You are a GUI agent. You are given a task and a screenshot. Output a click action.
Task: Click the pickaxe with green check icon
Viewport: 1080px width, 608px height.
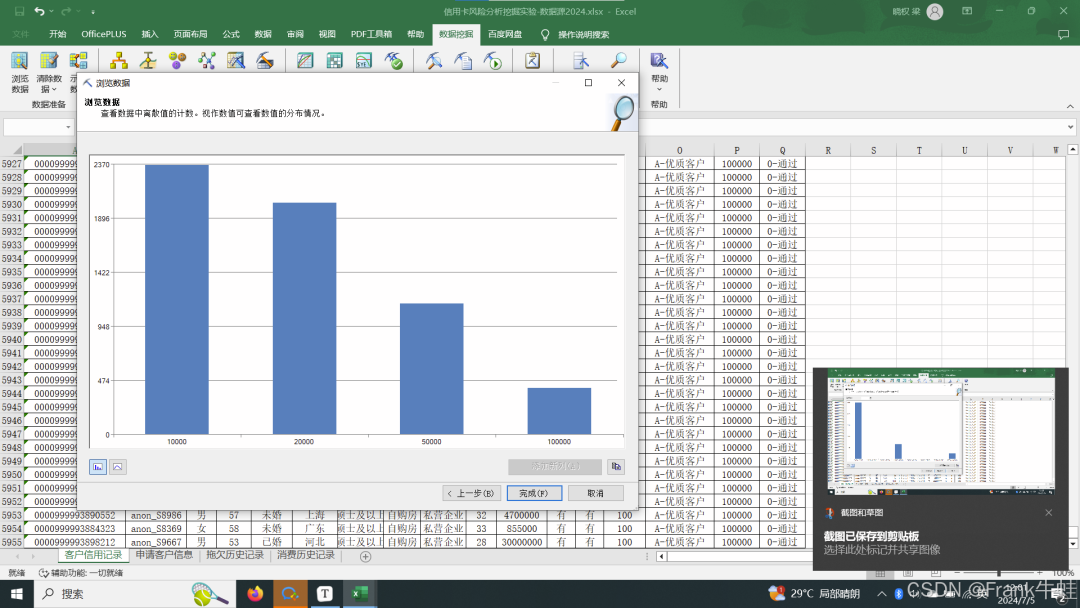(x=394, y=61)
